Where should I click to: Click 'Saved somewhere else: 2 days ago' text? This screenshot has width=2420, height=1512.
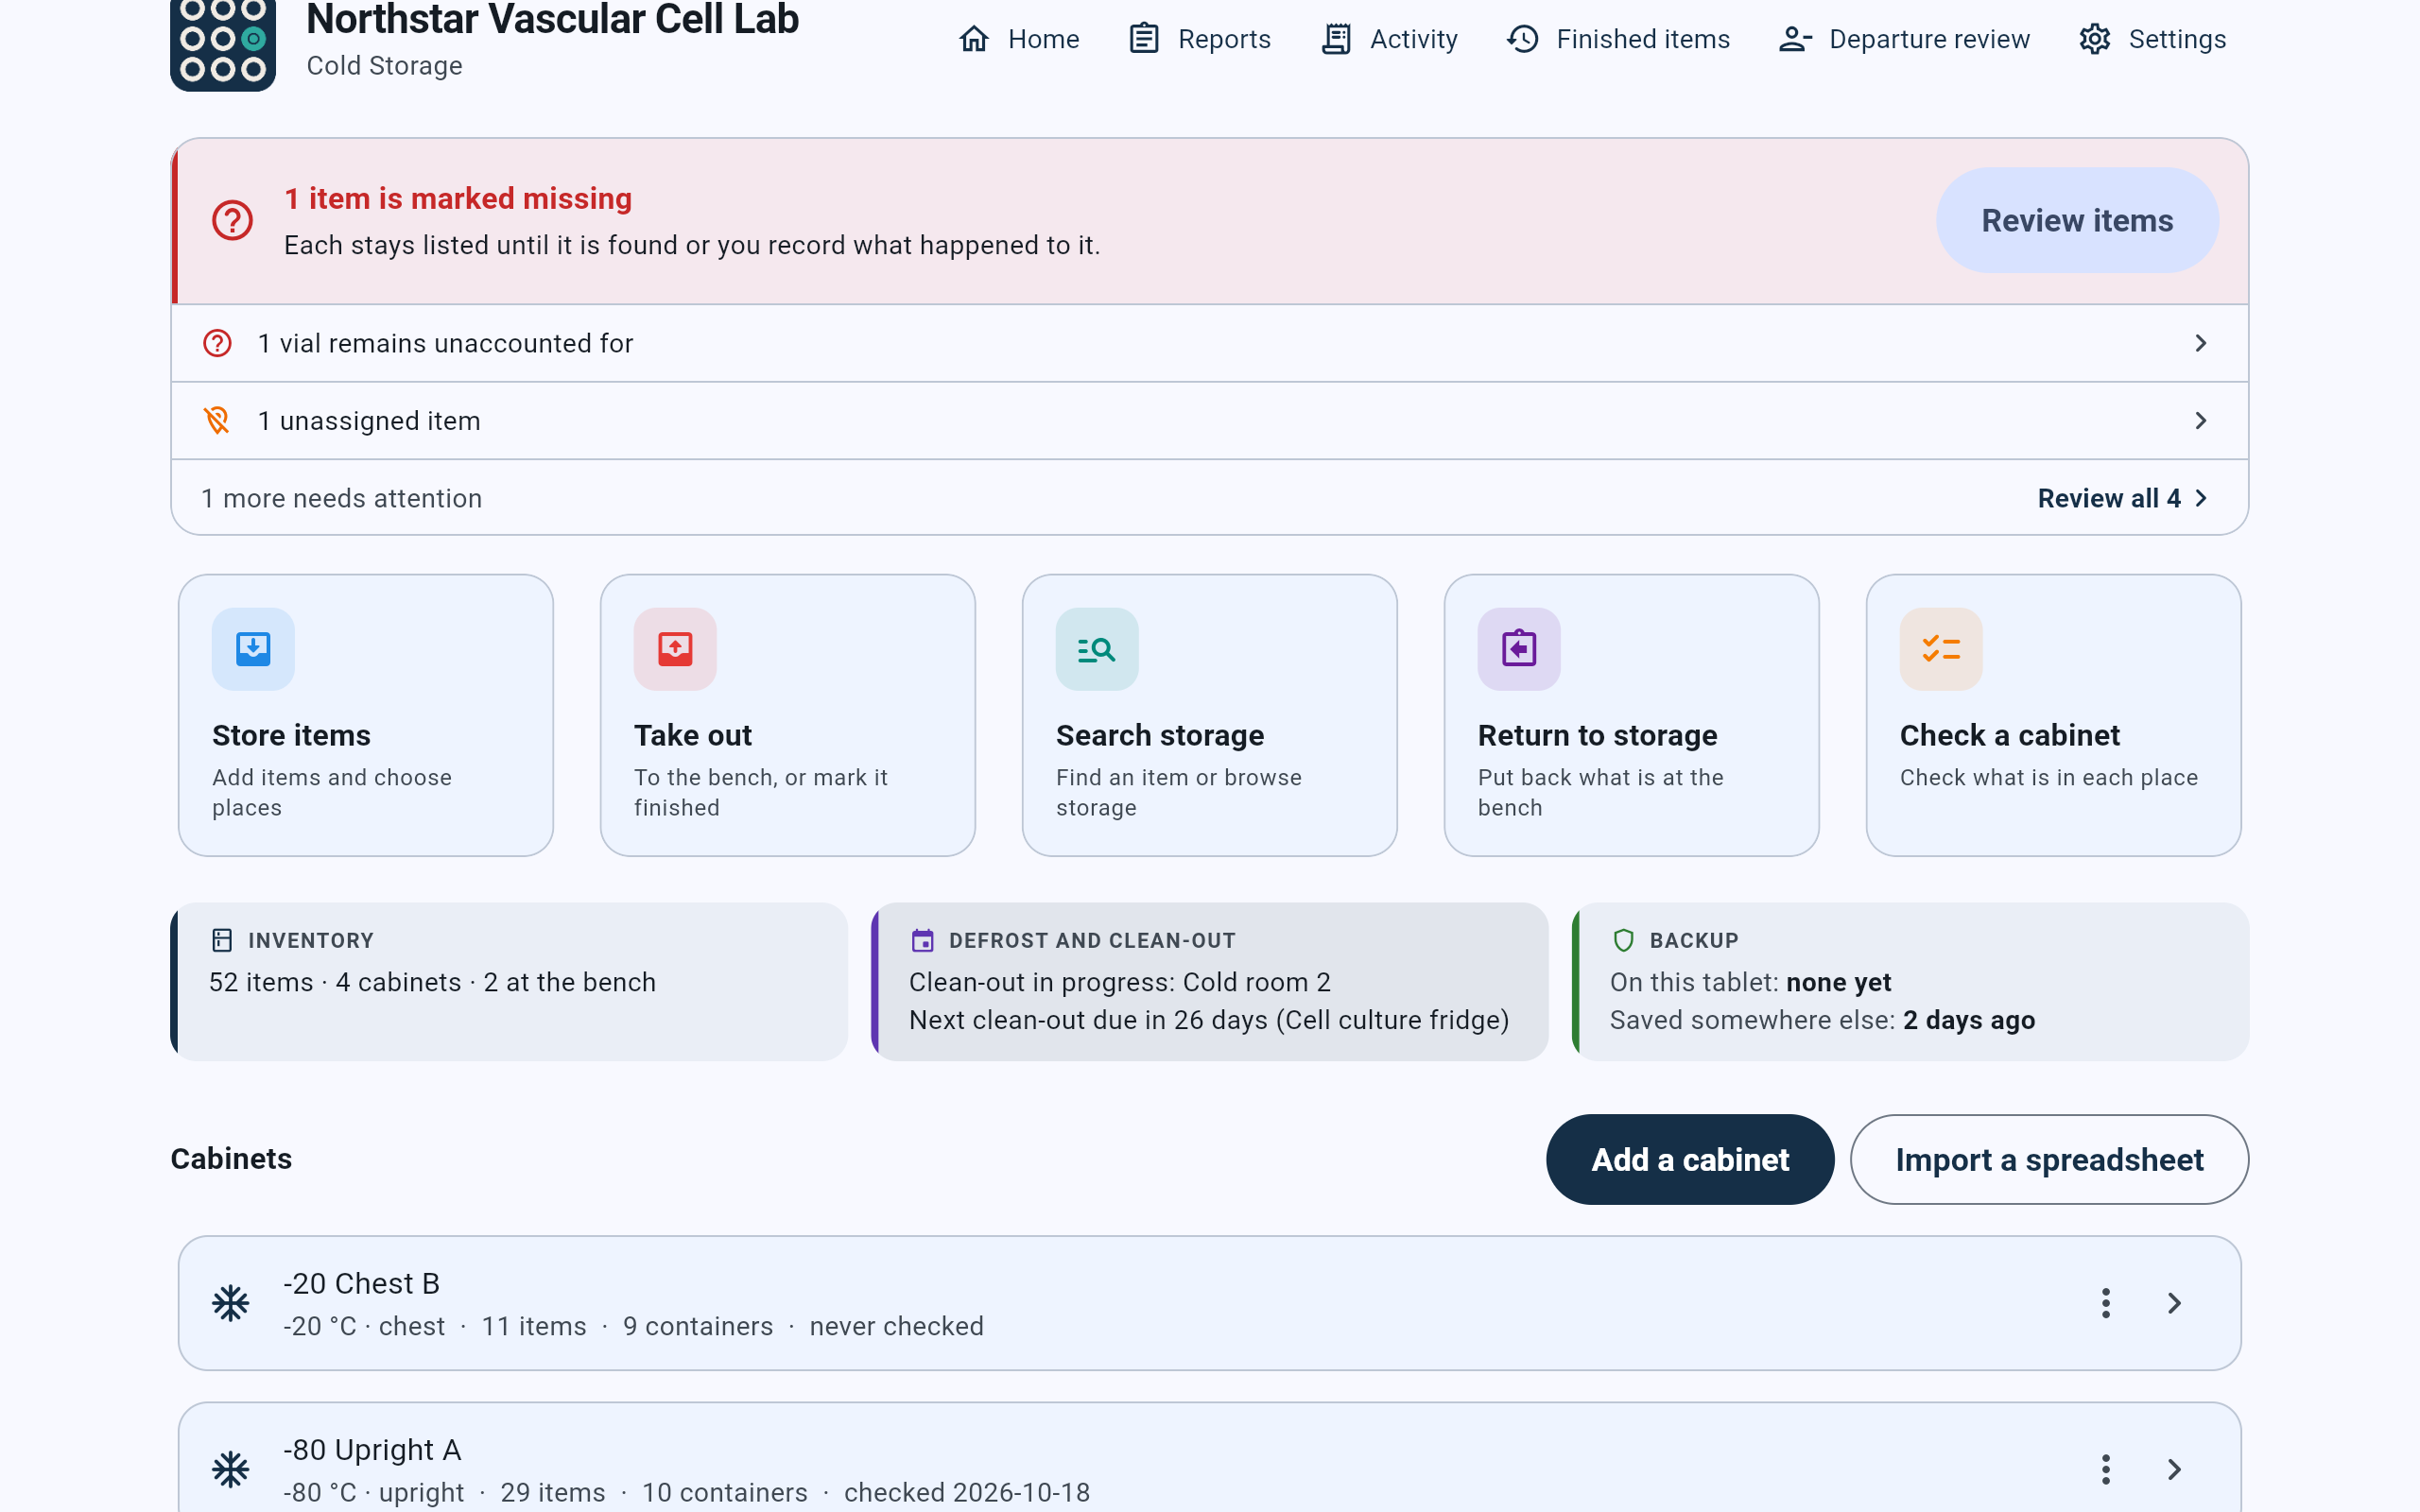pyautogui.click(x=1822, y=1020)
